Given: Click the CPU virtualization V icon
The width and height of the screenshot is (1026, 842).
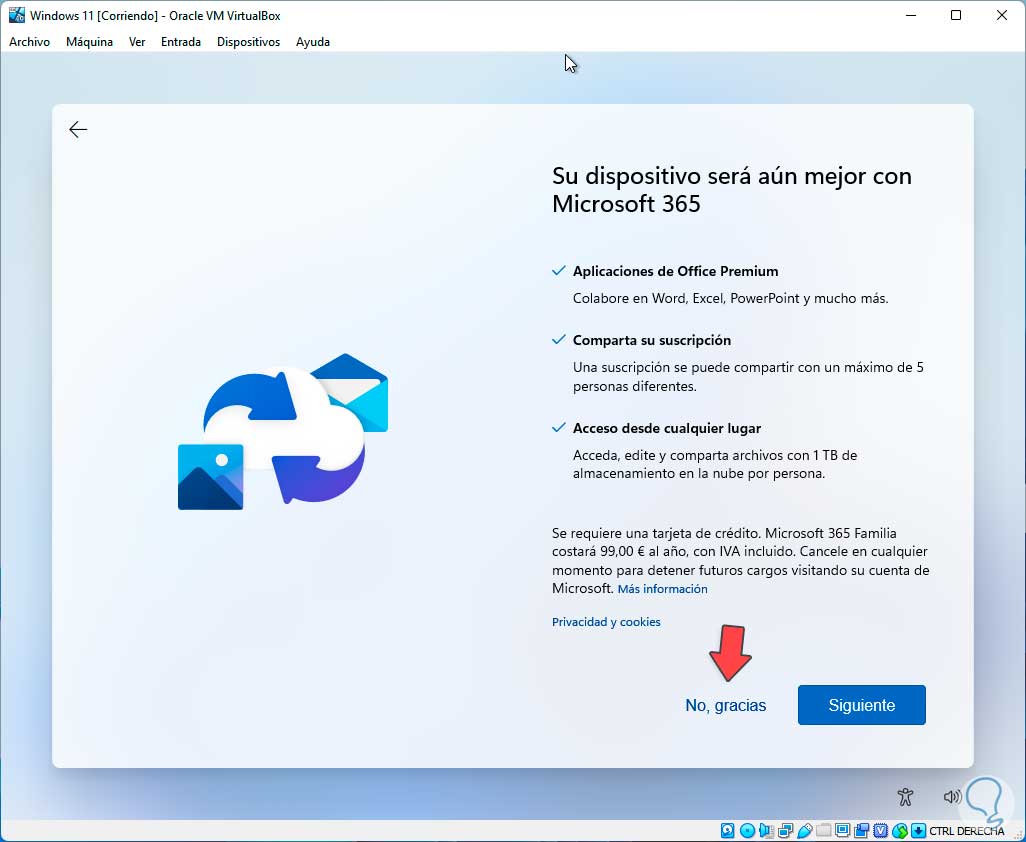Looking at the screenshot, I should [881, 831].
